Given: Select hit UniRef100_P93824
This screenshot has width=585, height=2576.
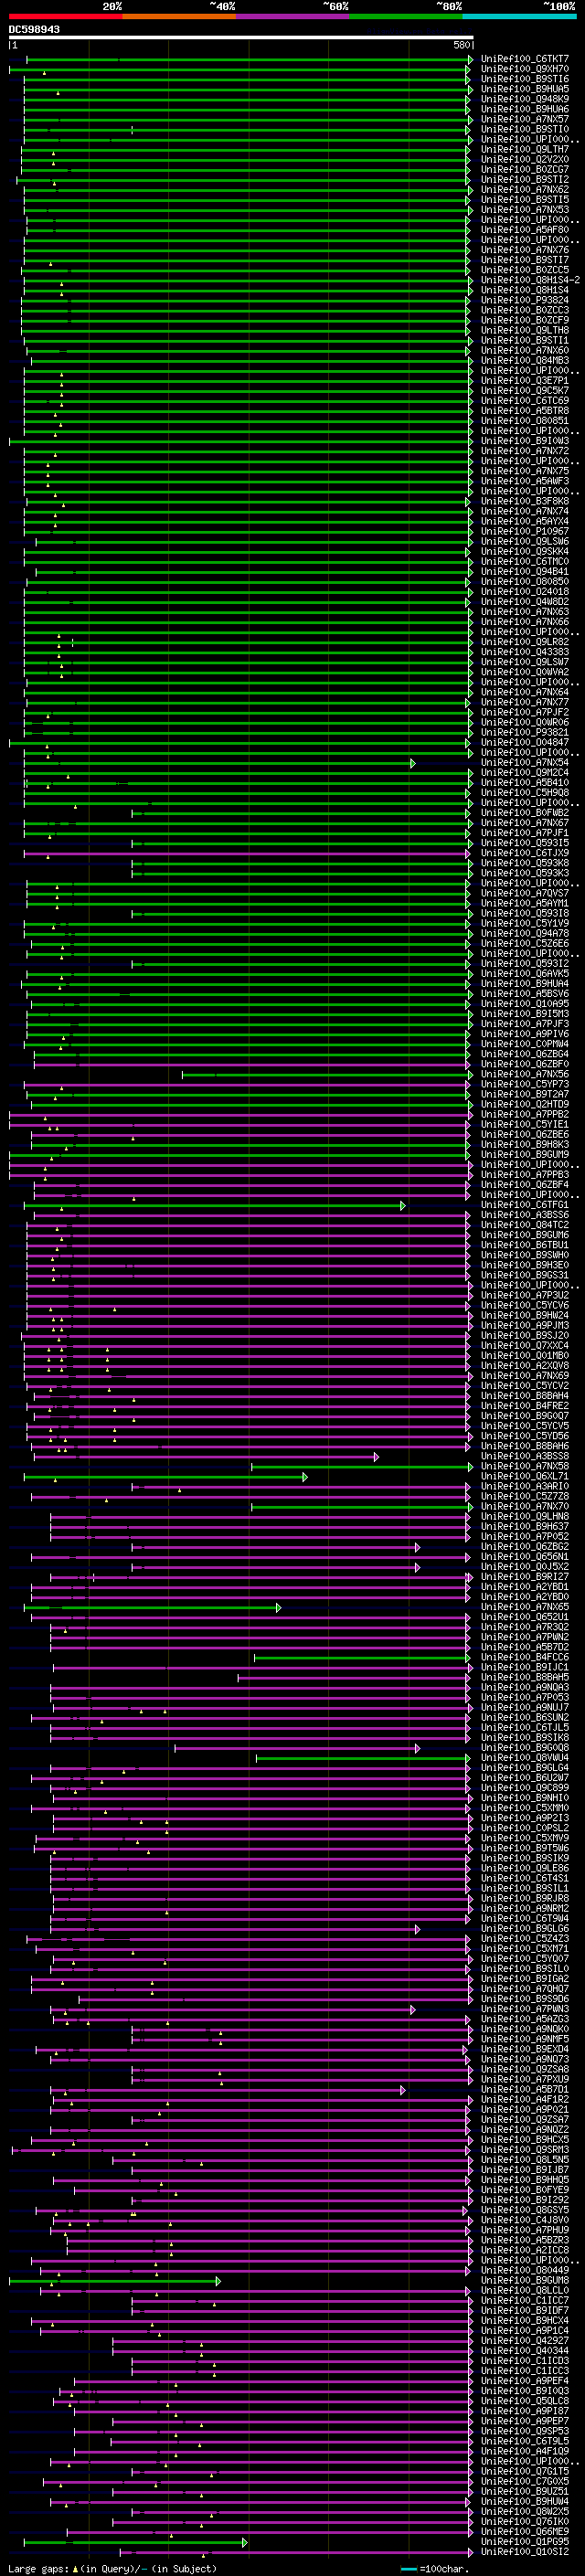Looking at the screenshot, I should tap(524, 301).
